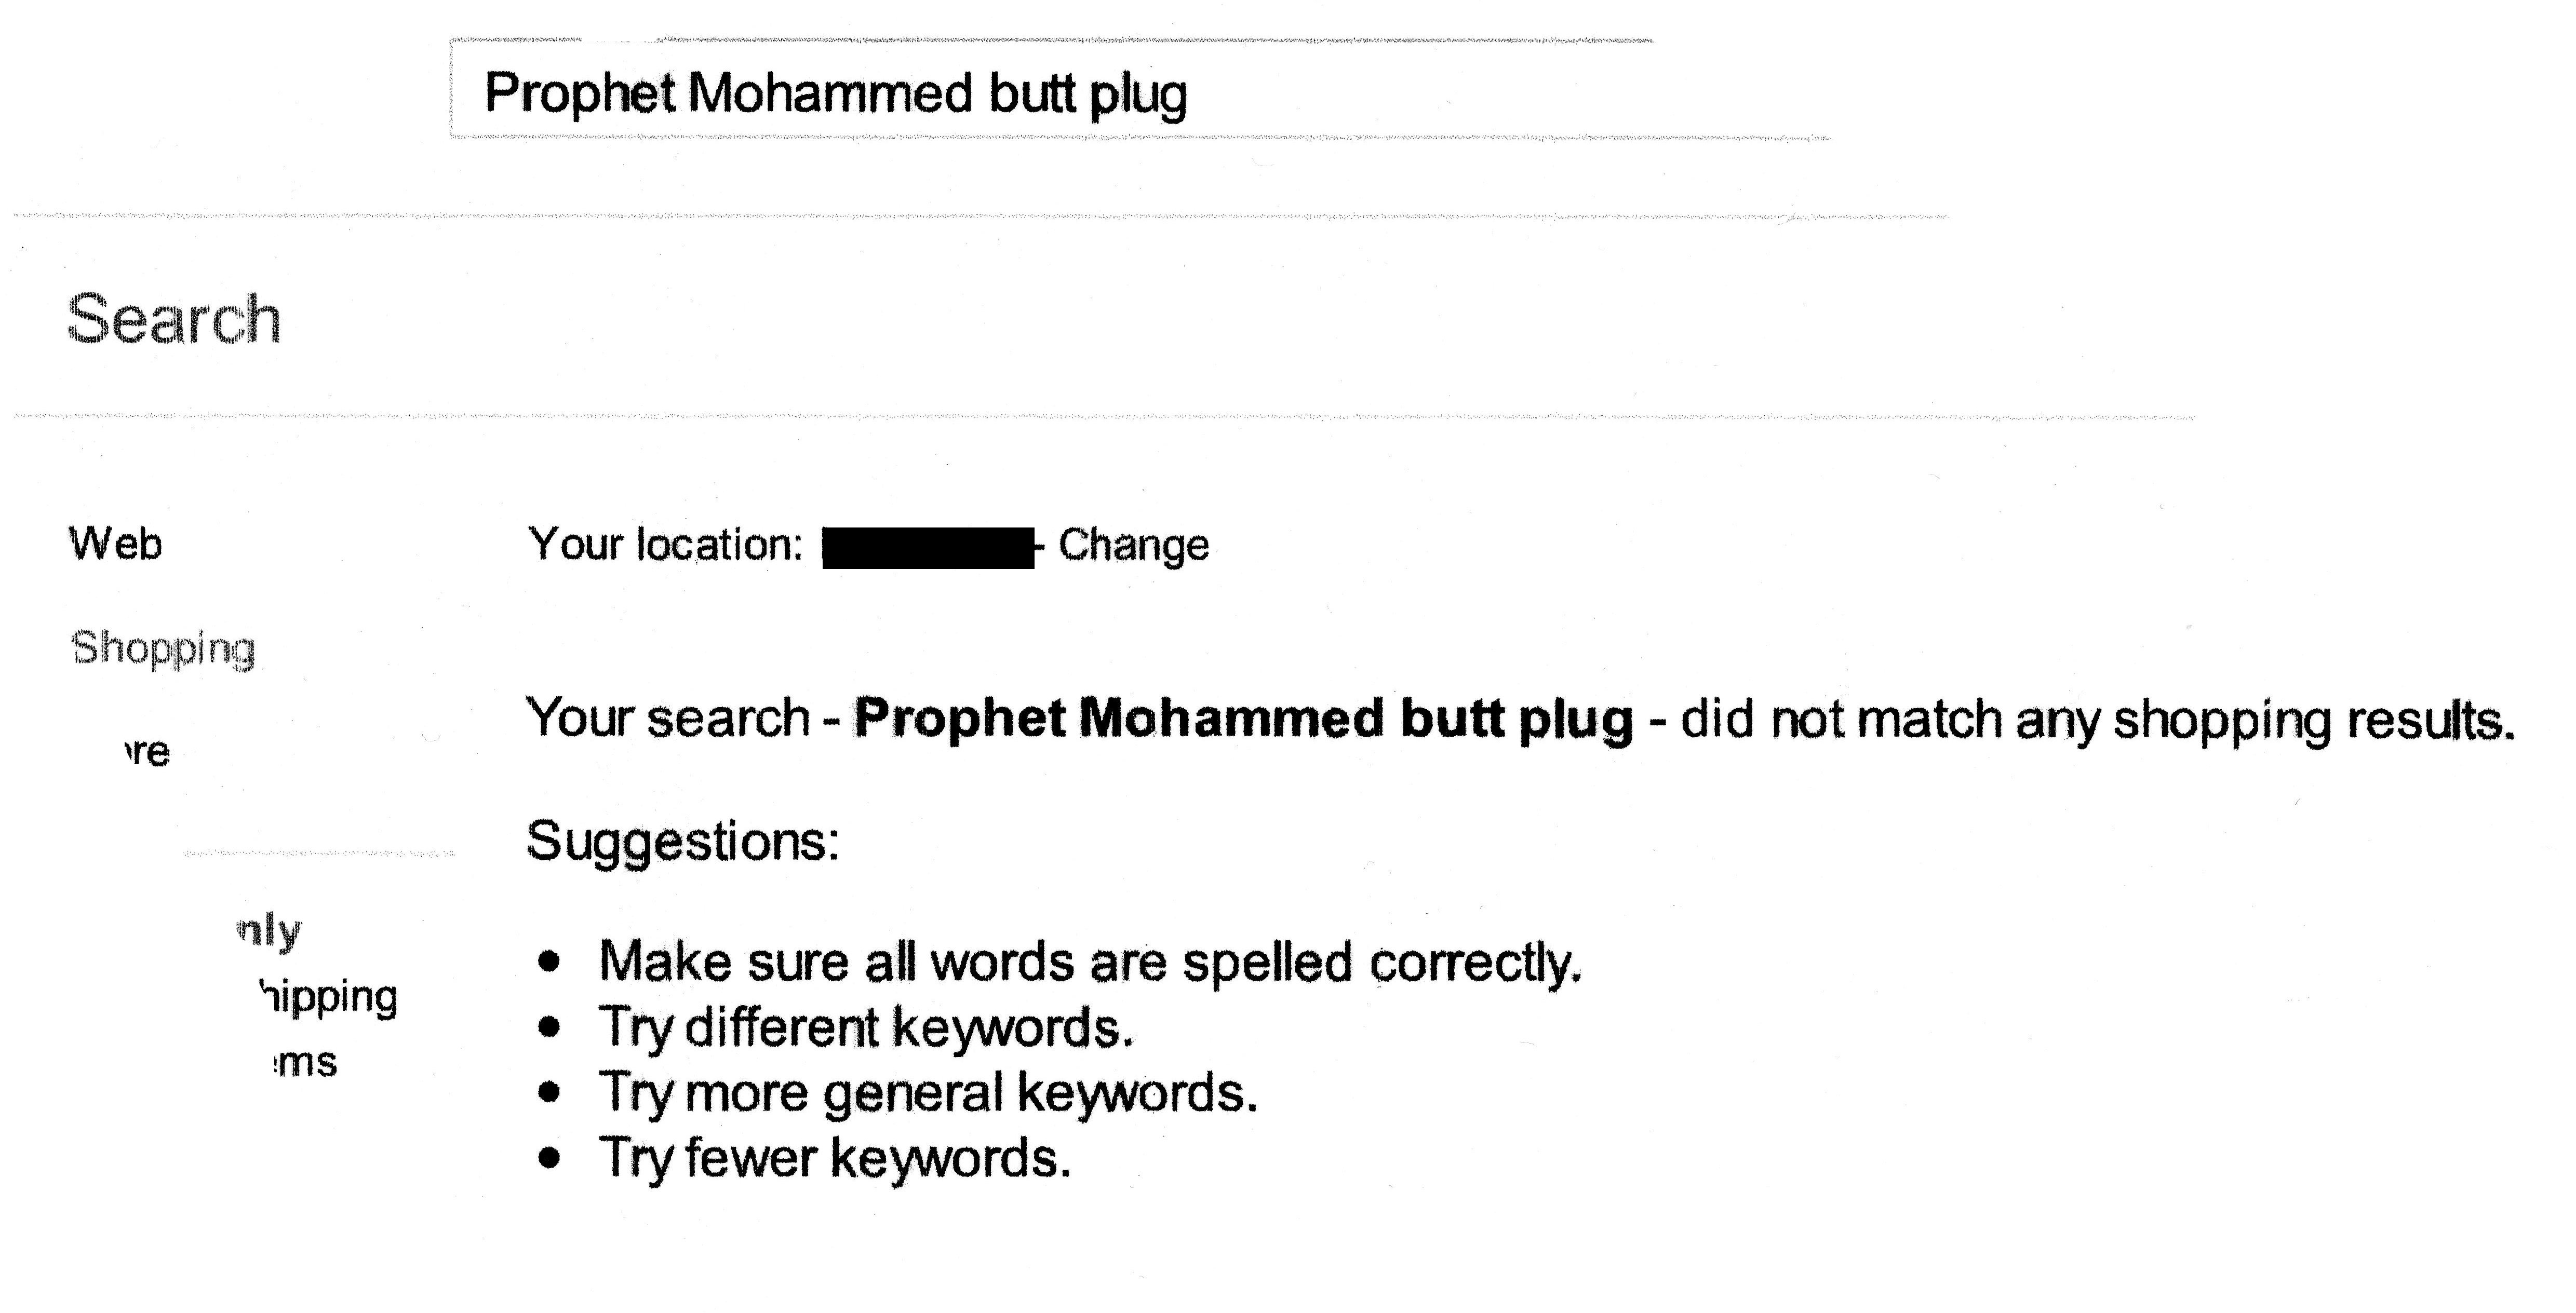2576x1313 pixels.
Task: Open the partially visible More option
Action: point(148,752)
